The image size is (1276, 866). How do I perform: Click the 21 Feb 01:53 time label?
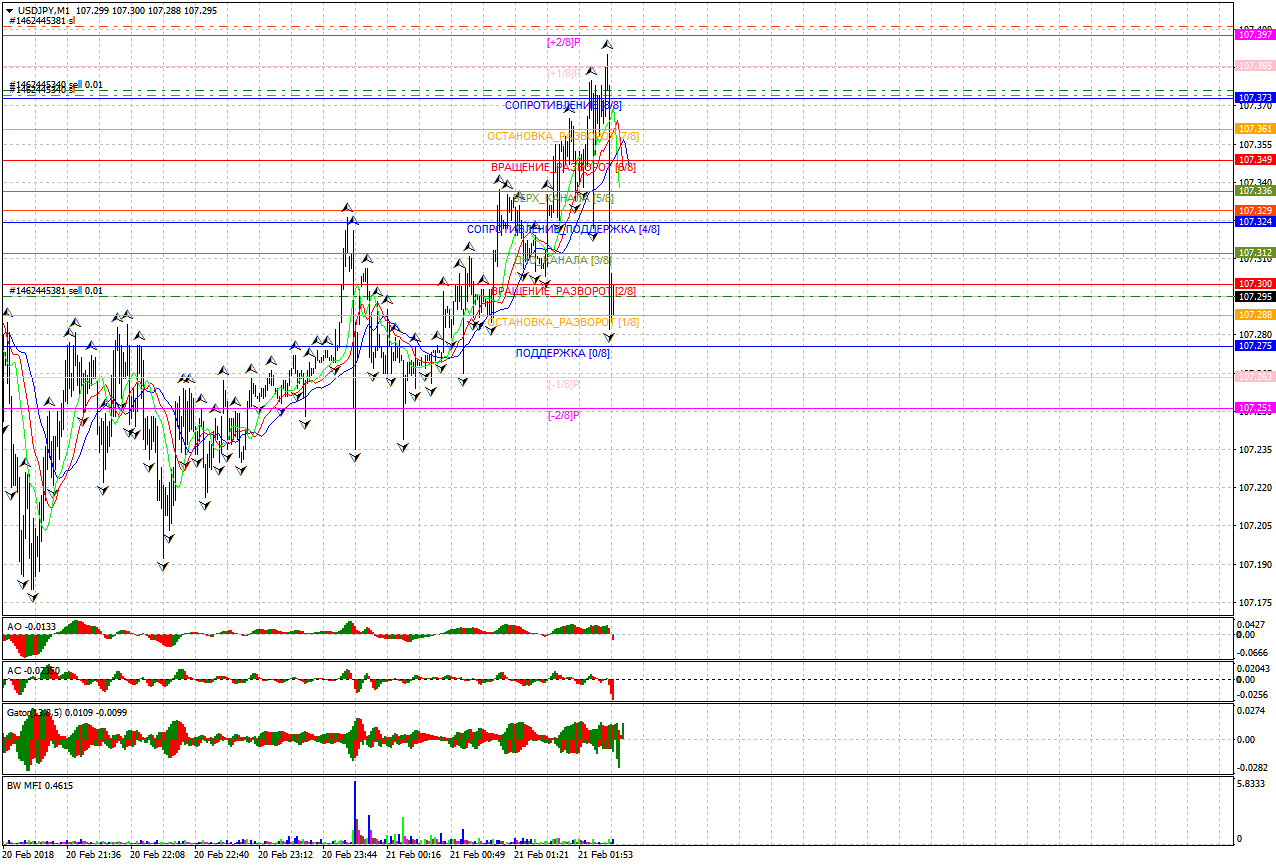tap(605, 855)
